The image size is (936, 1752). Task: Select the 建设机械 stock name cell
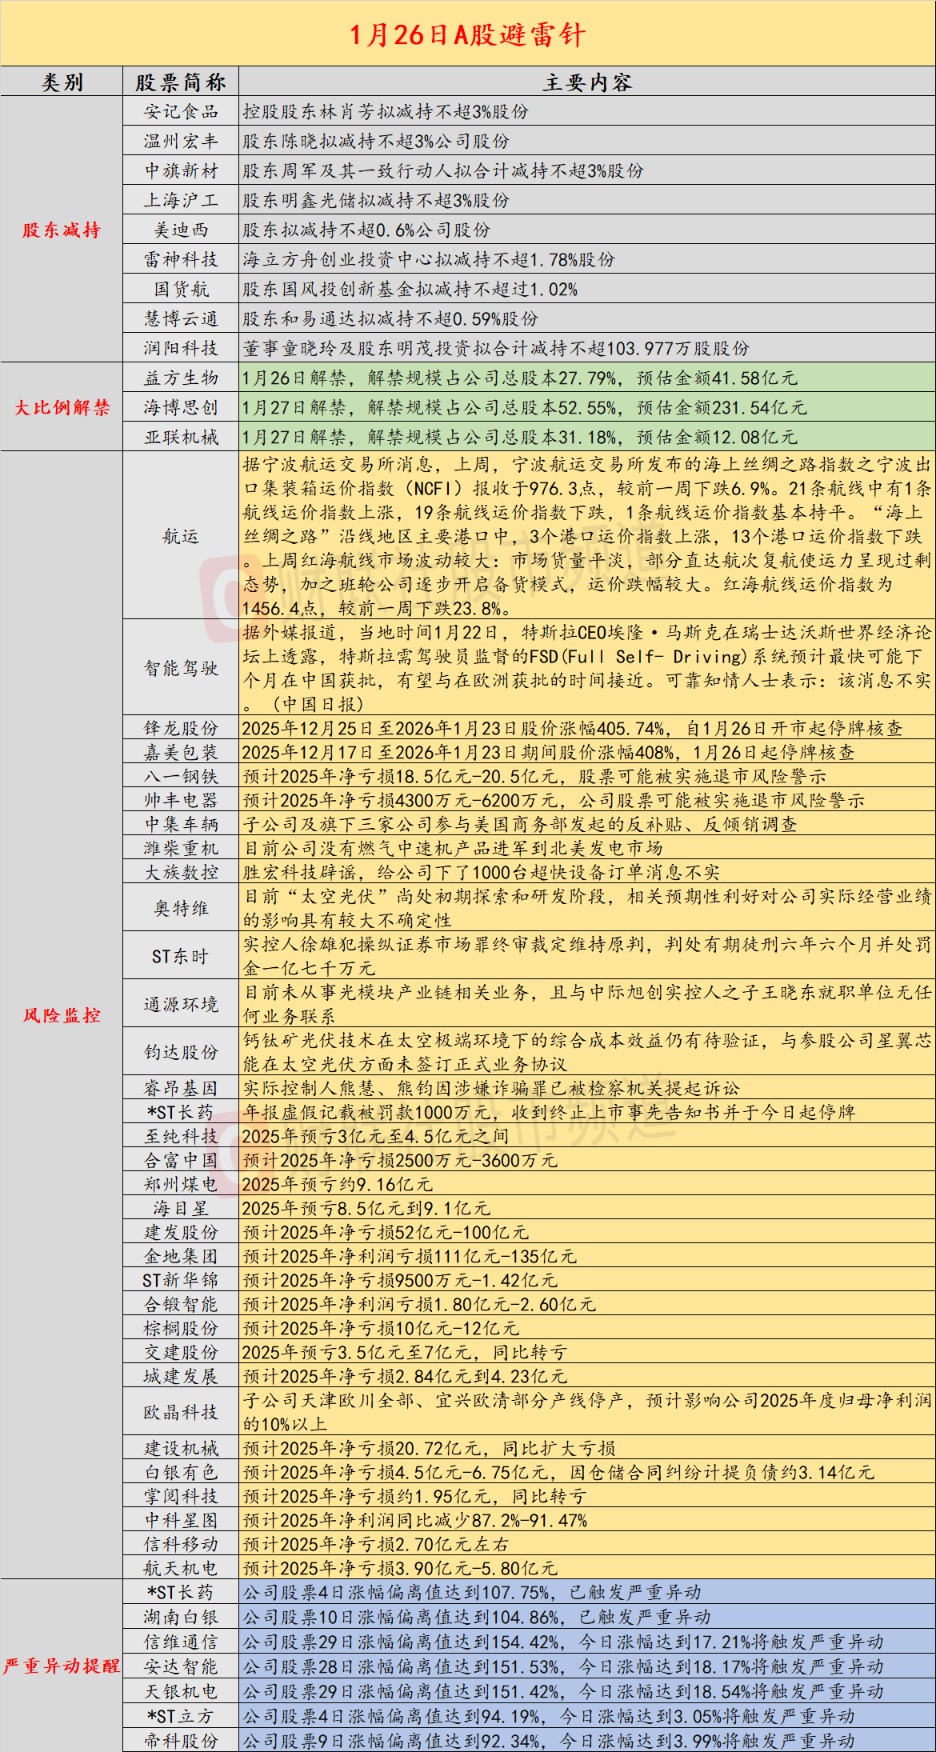(x=180, y=1448)
